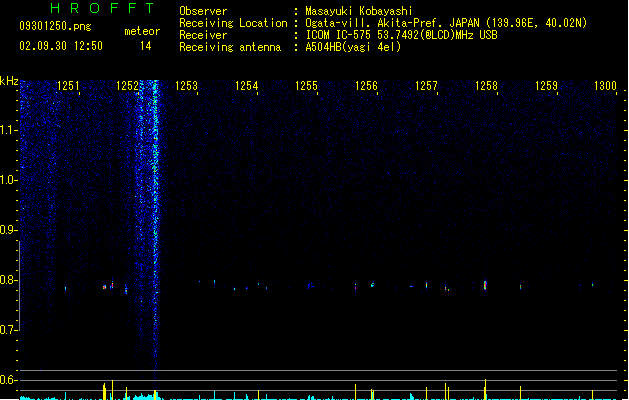Click the 0.7 kHz frequency label
The image size is (629, 400).
(x=8, y=330)
